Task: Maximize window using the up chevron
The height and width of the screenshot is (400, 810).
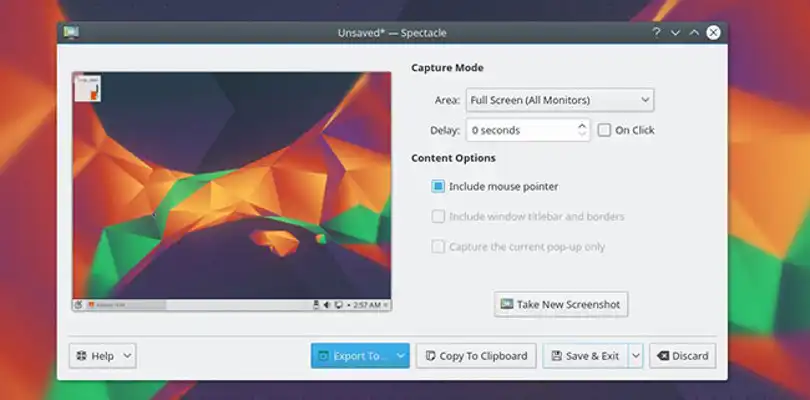Action: coord(694,33)
